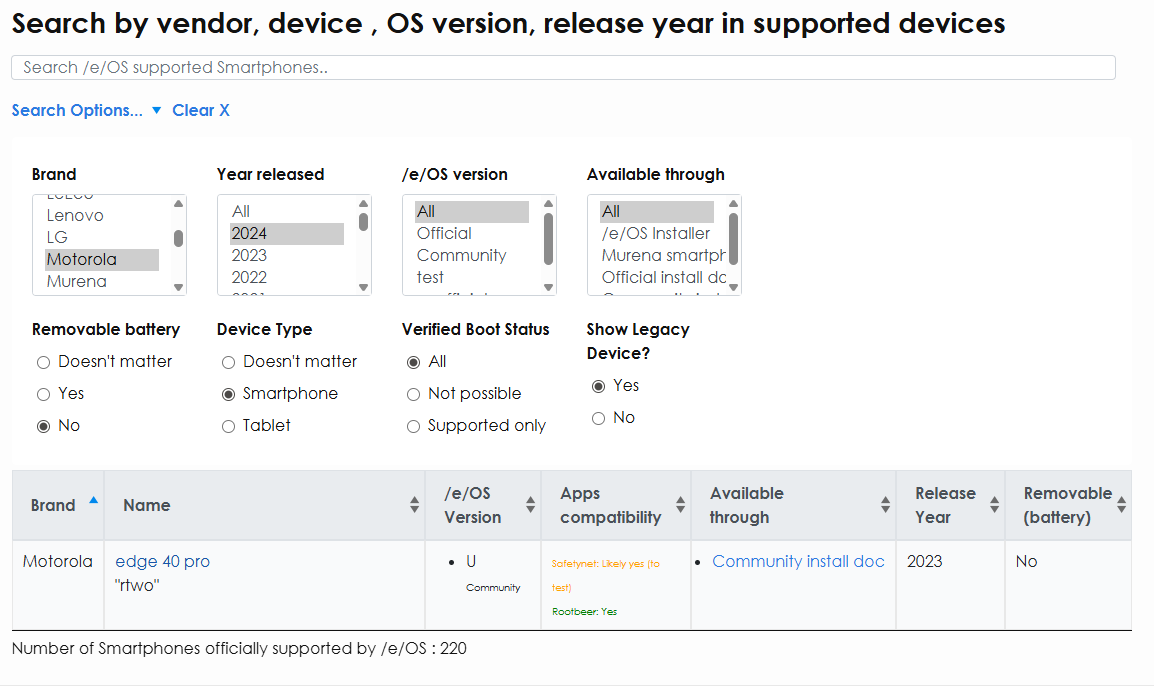This screenshot has width=1154, height=686.
Task: Click Brand list scroll down arrow
Action: pos(178,287)
